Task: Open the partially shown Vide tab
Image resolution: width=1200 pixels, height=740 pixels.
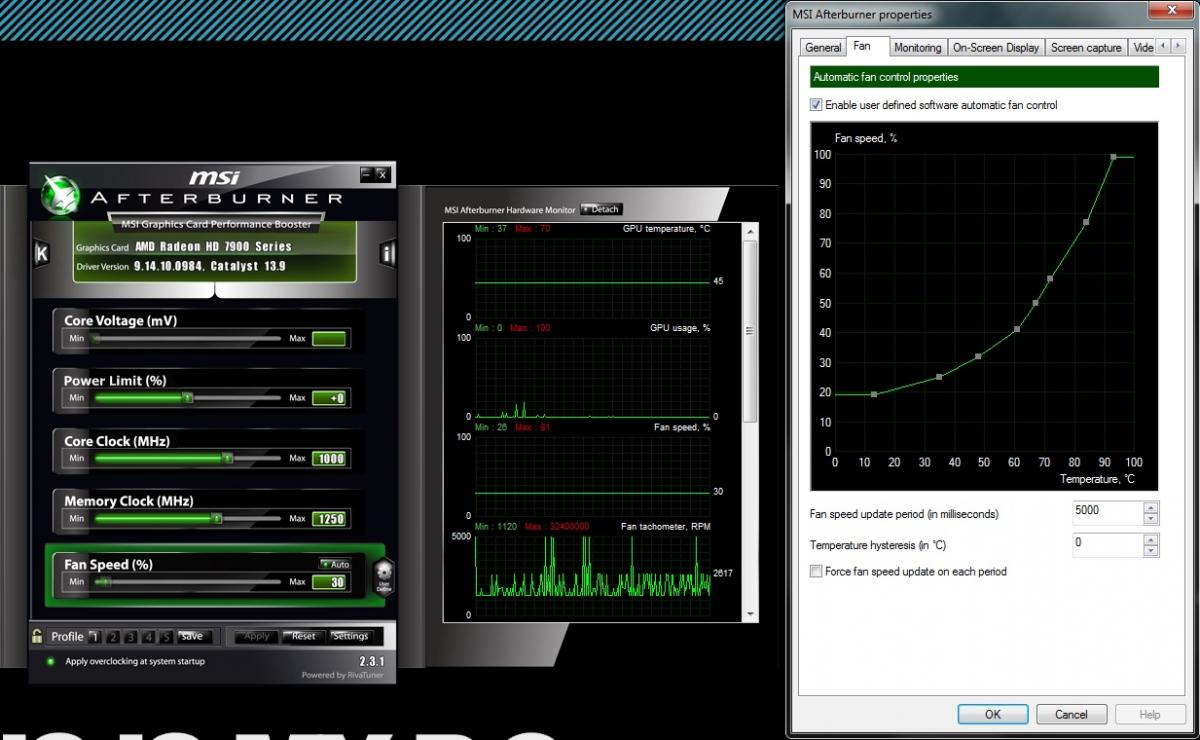Action: pyautogui.click(x=1143, y=47)
